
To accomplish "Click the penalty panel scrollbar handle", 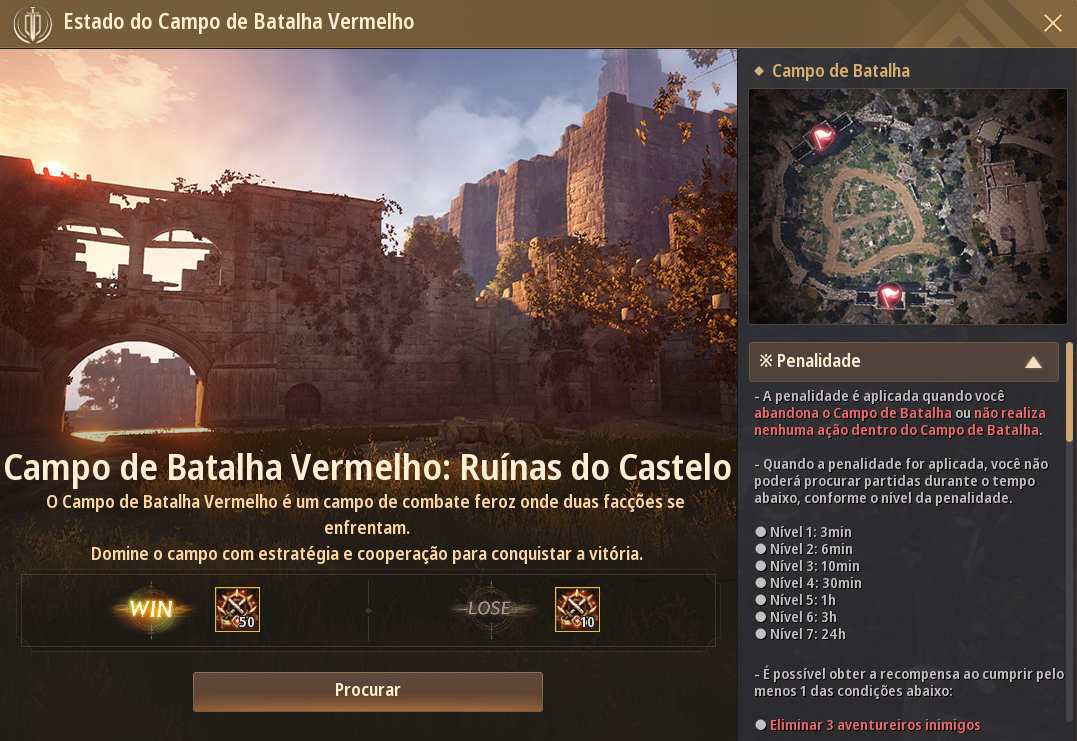I will [1069, 392].
